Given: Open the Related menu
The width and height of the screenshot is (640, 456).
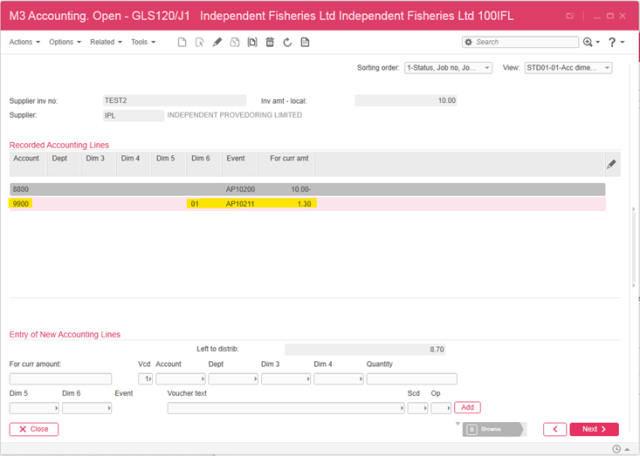Looking at the screenshot, I should click(x=106, y=42).
